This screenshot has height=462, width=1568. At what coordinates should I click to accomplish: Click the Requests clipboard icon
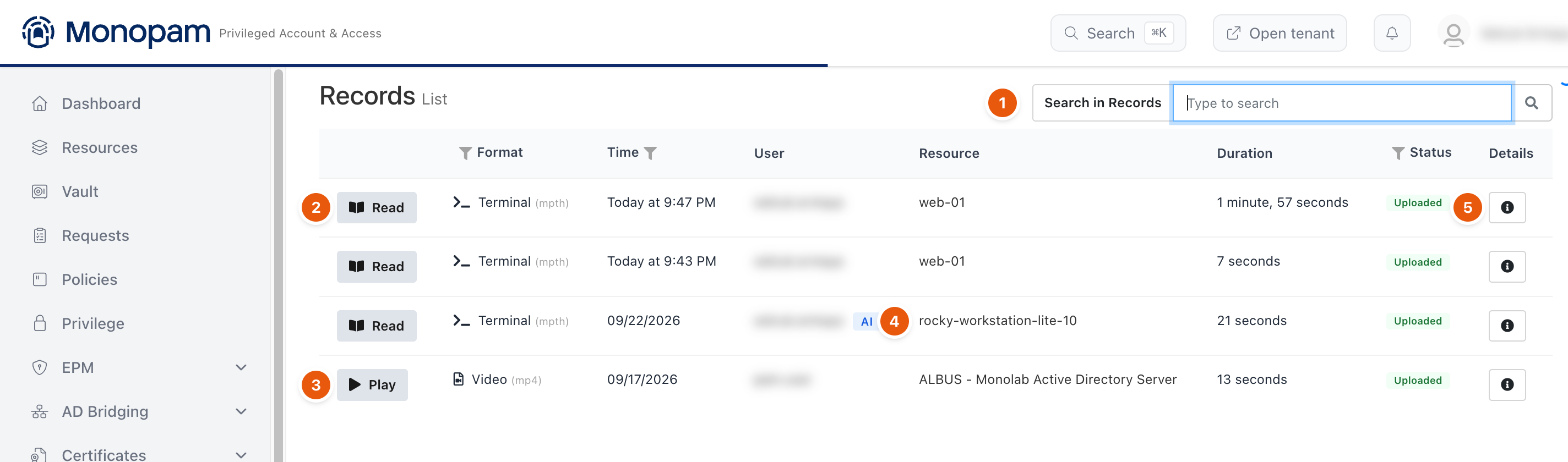click(x=40, y=236)
